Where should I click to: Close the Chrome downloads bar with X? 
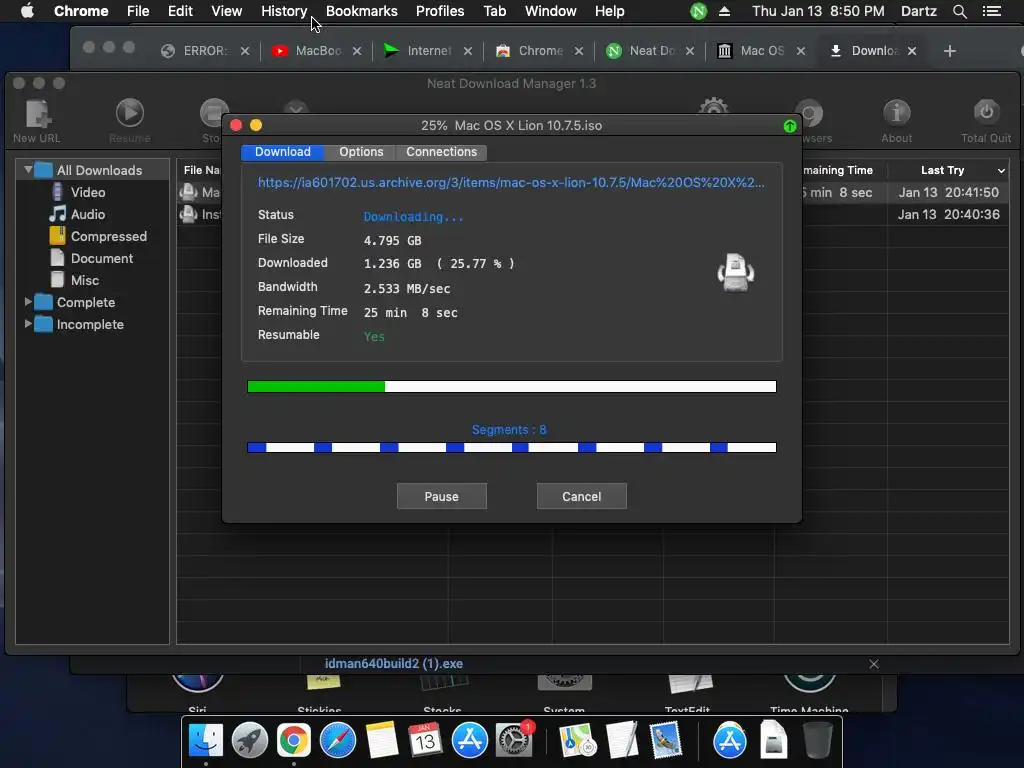point(874,664)
